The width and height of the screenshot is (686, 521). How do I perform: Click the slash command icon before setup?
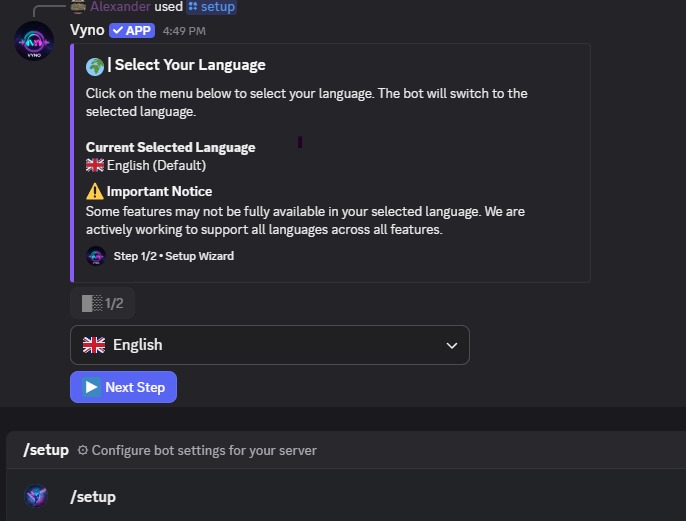tap(193, 7)
